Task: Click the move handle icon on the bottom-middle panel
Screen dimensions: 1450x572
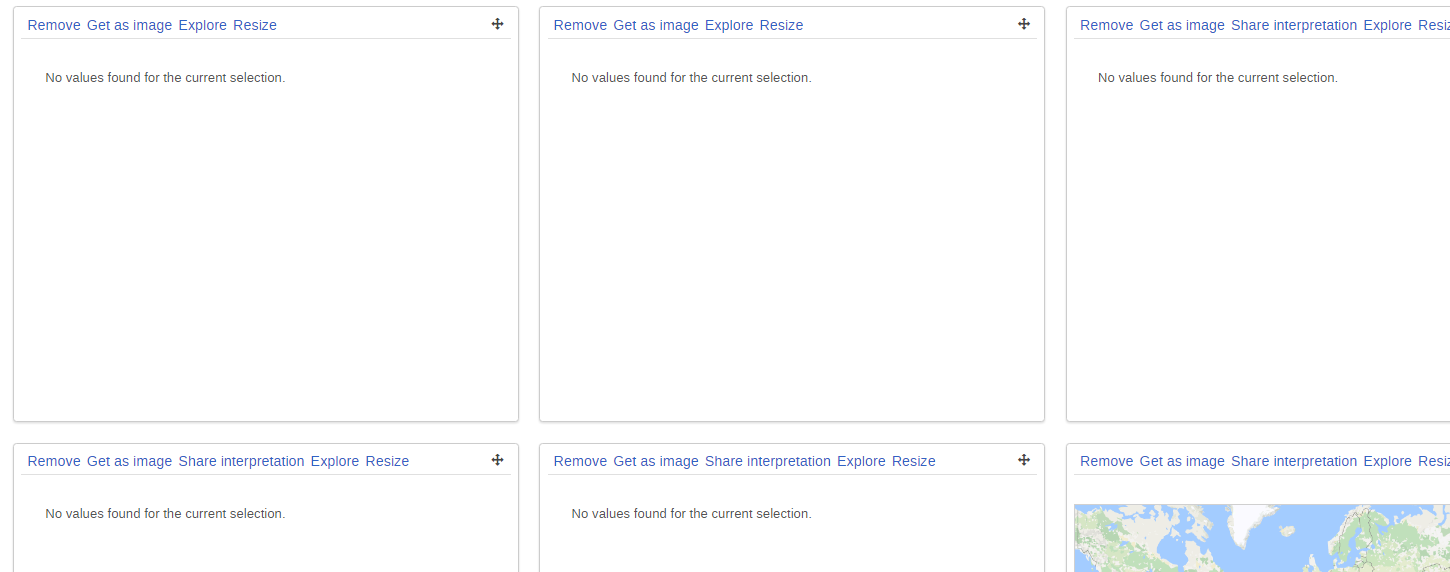Action: [x=1023, y=460]
